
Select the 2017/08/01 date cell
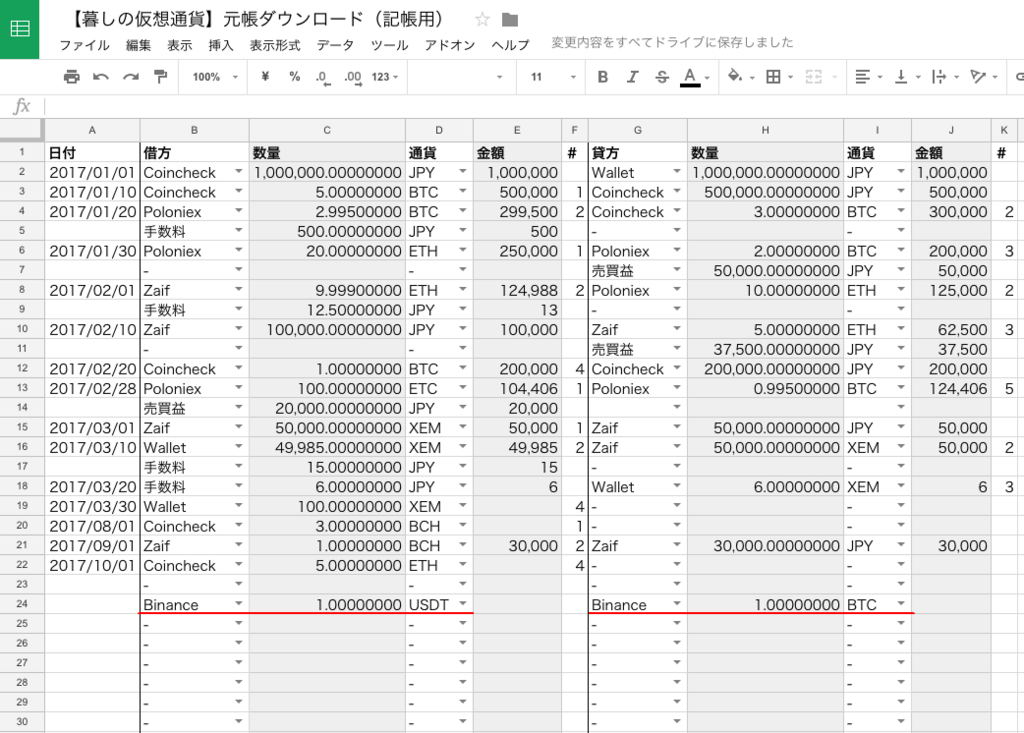click(x=92, y=526)
